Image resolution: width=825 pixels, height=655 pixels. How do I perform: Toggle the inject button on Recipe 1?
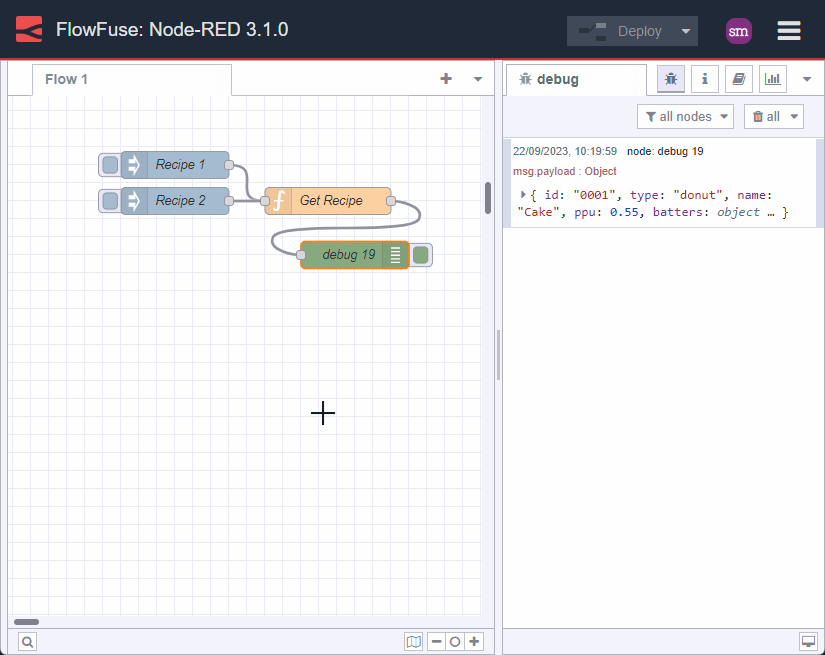click(x=108, y=164)
